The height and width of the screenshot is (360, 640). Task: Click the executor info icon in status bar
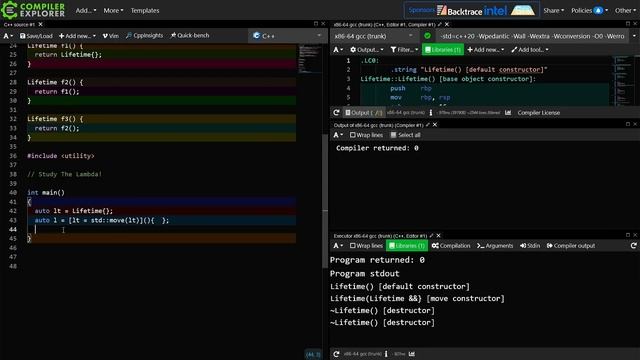point(386,354)
